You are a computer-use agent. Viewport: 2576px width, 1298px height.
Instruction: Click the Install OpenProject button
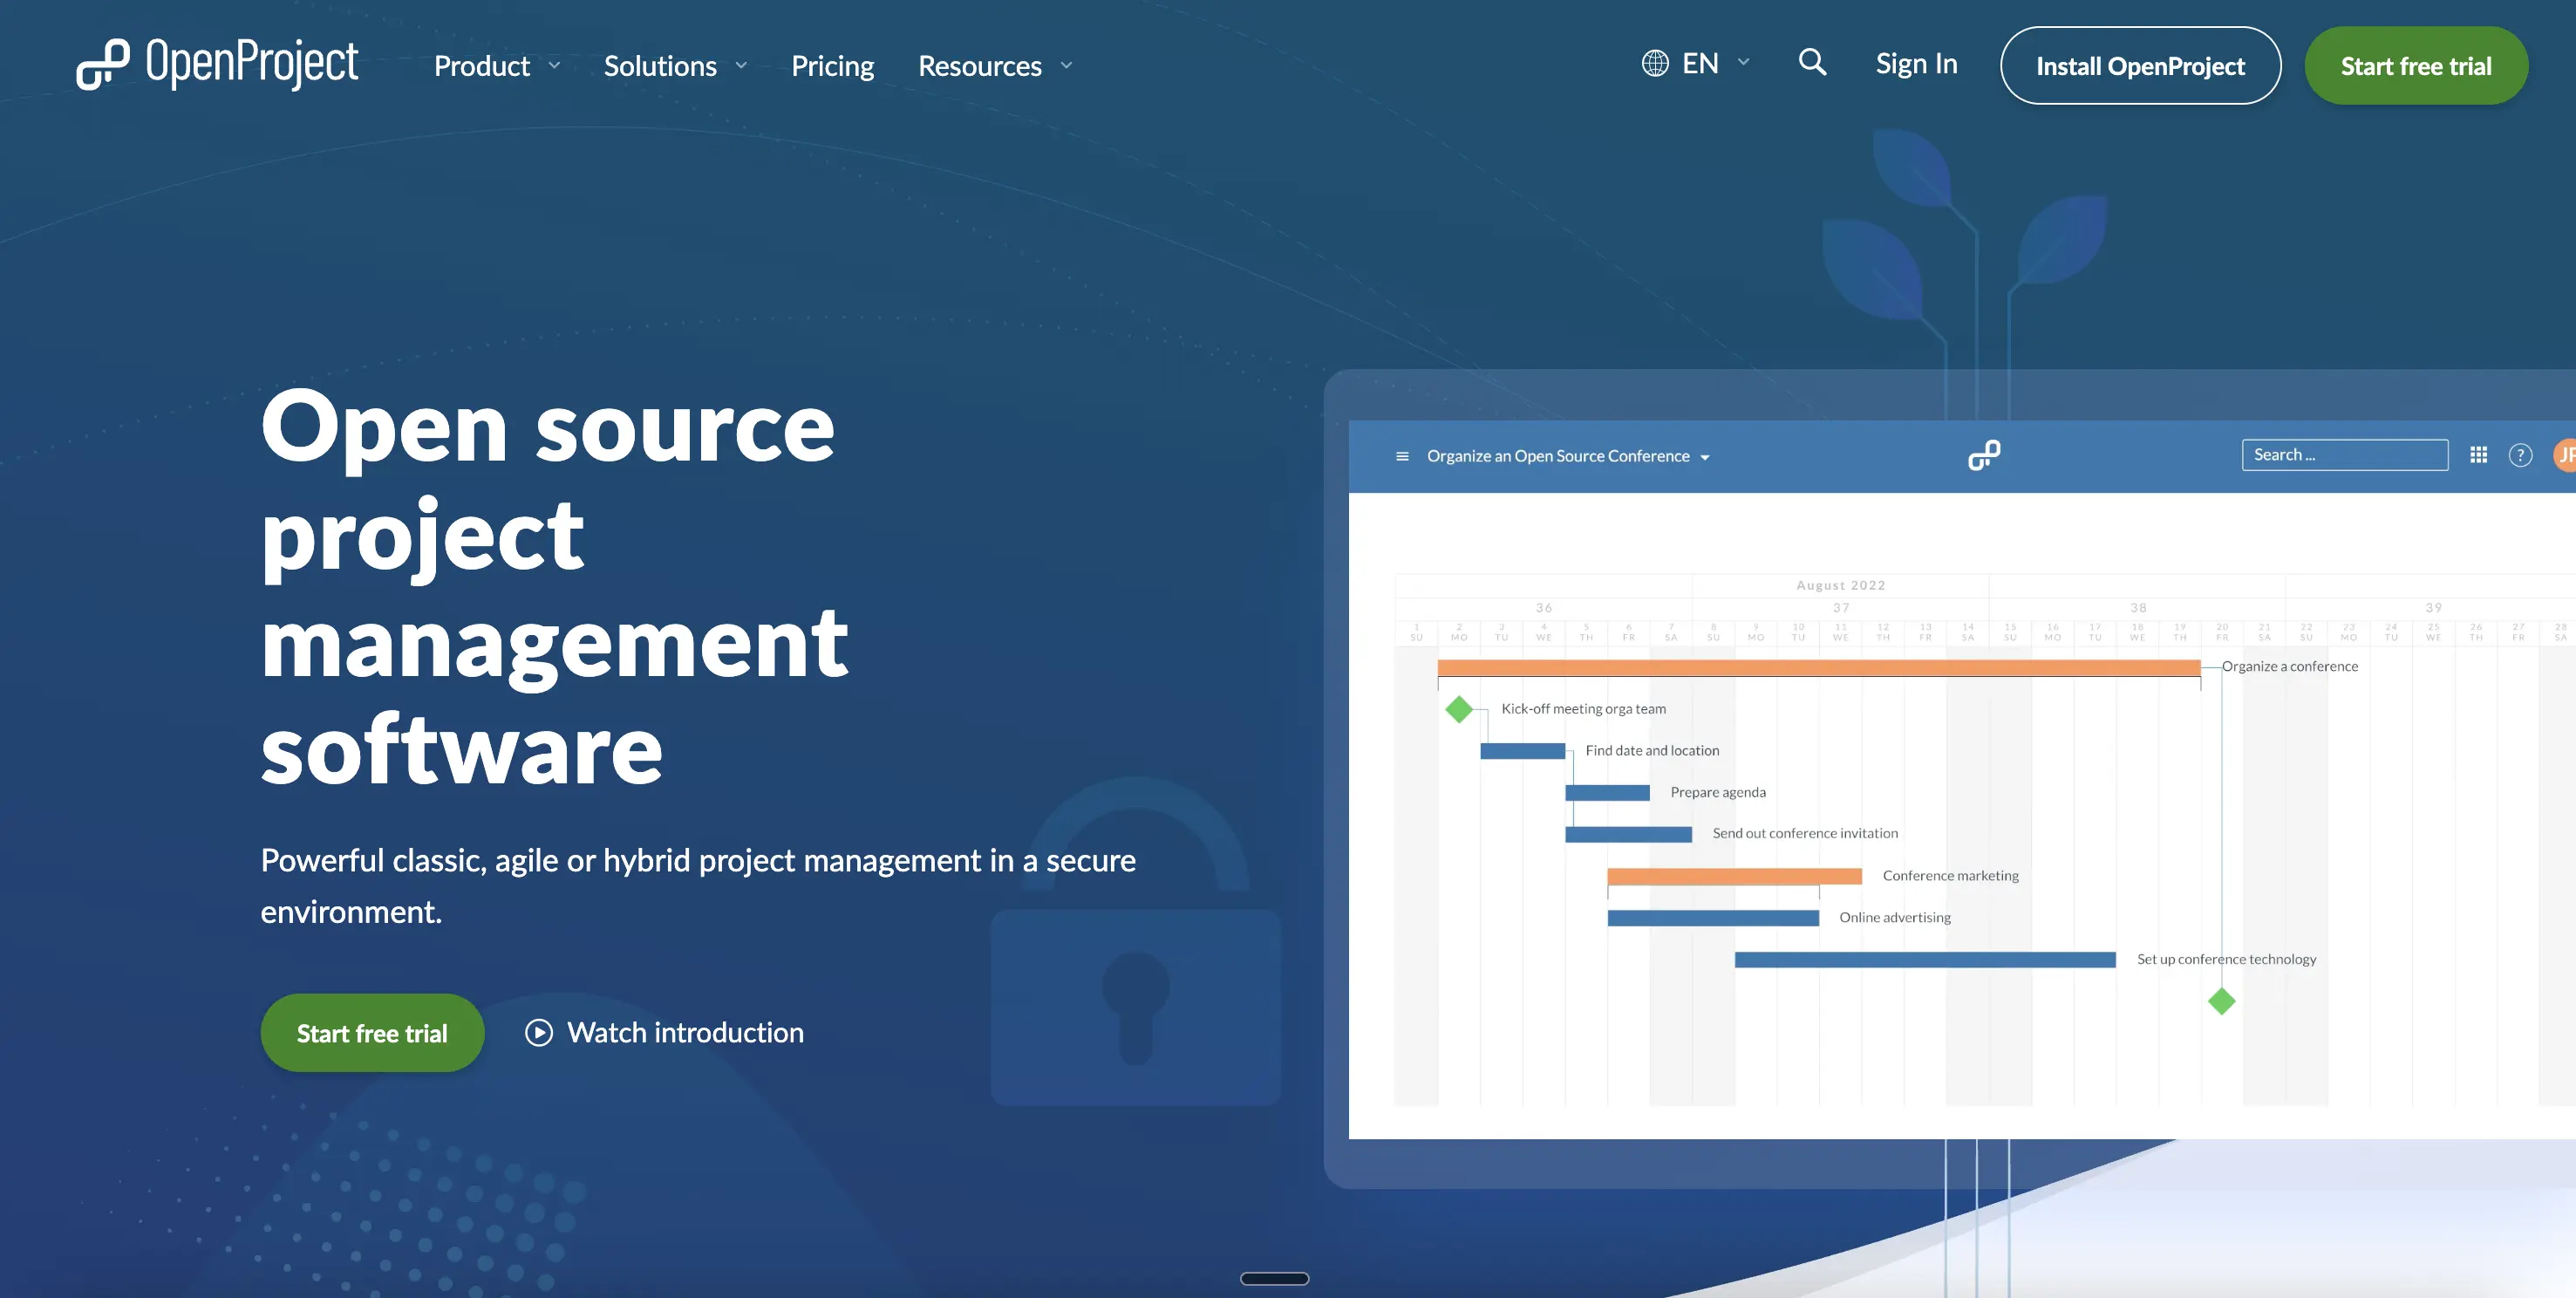[x=2140, y=65]
